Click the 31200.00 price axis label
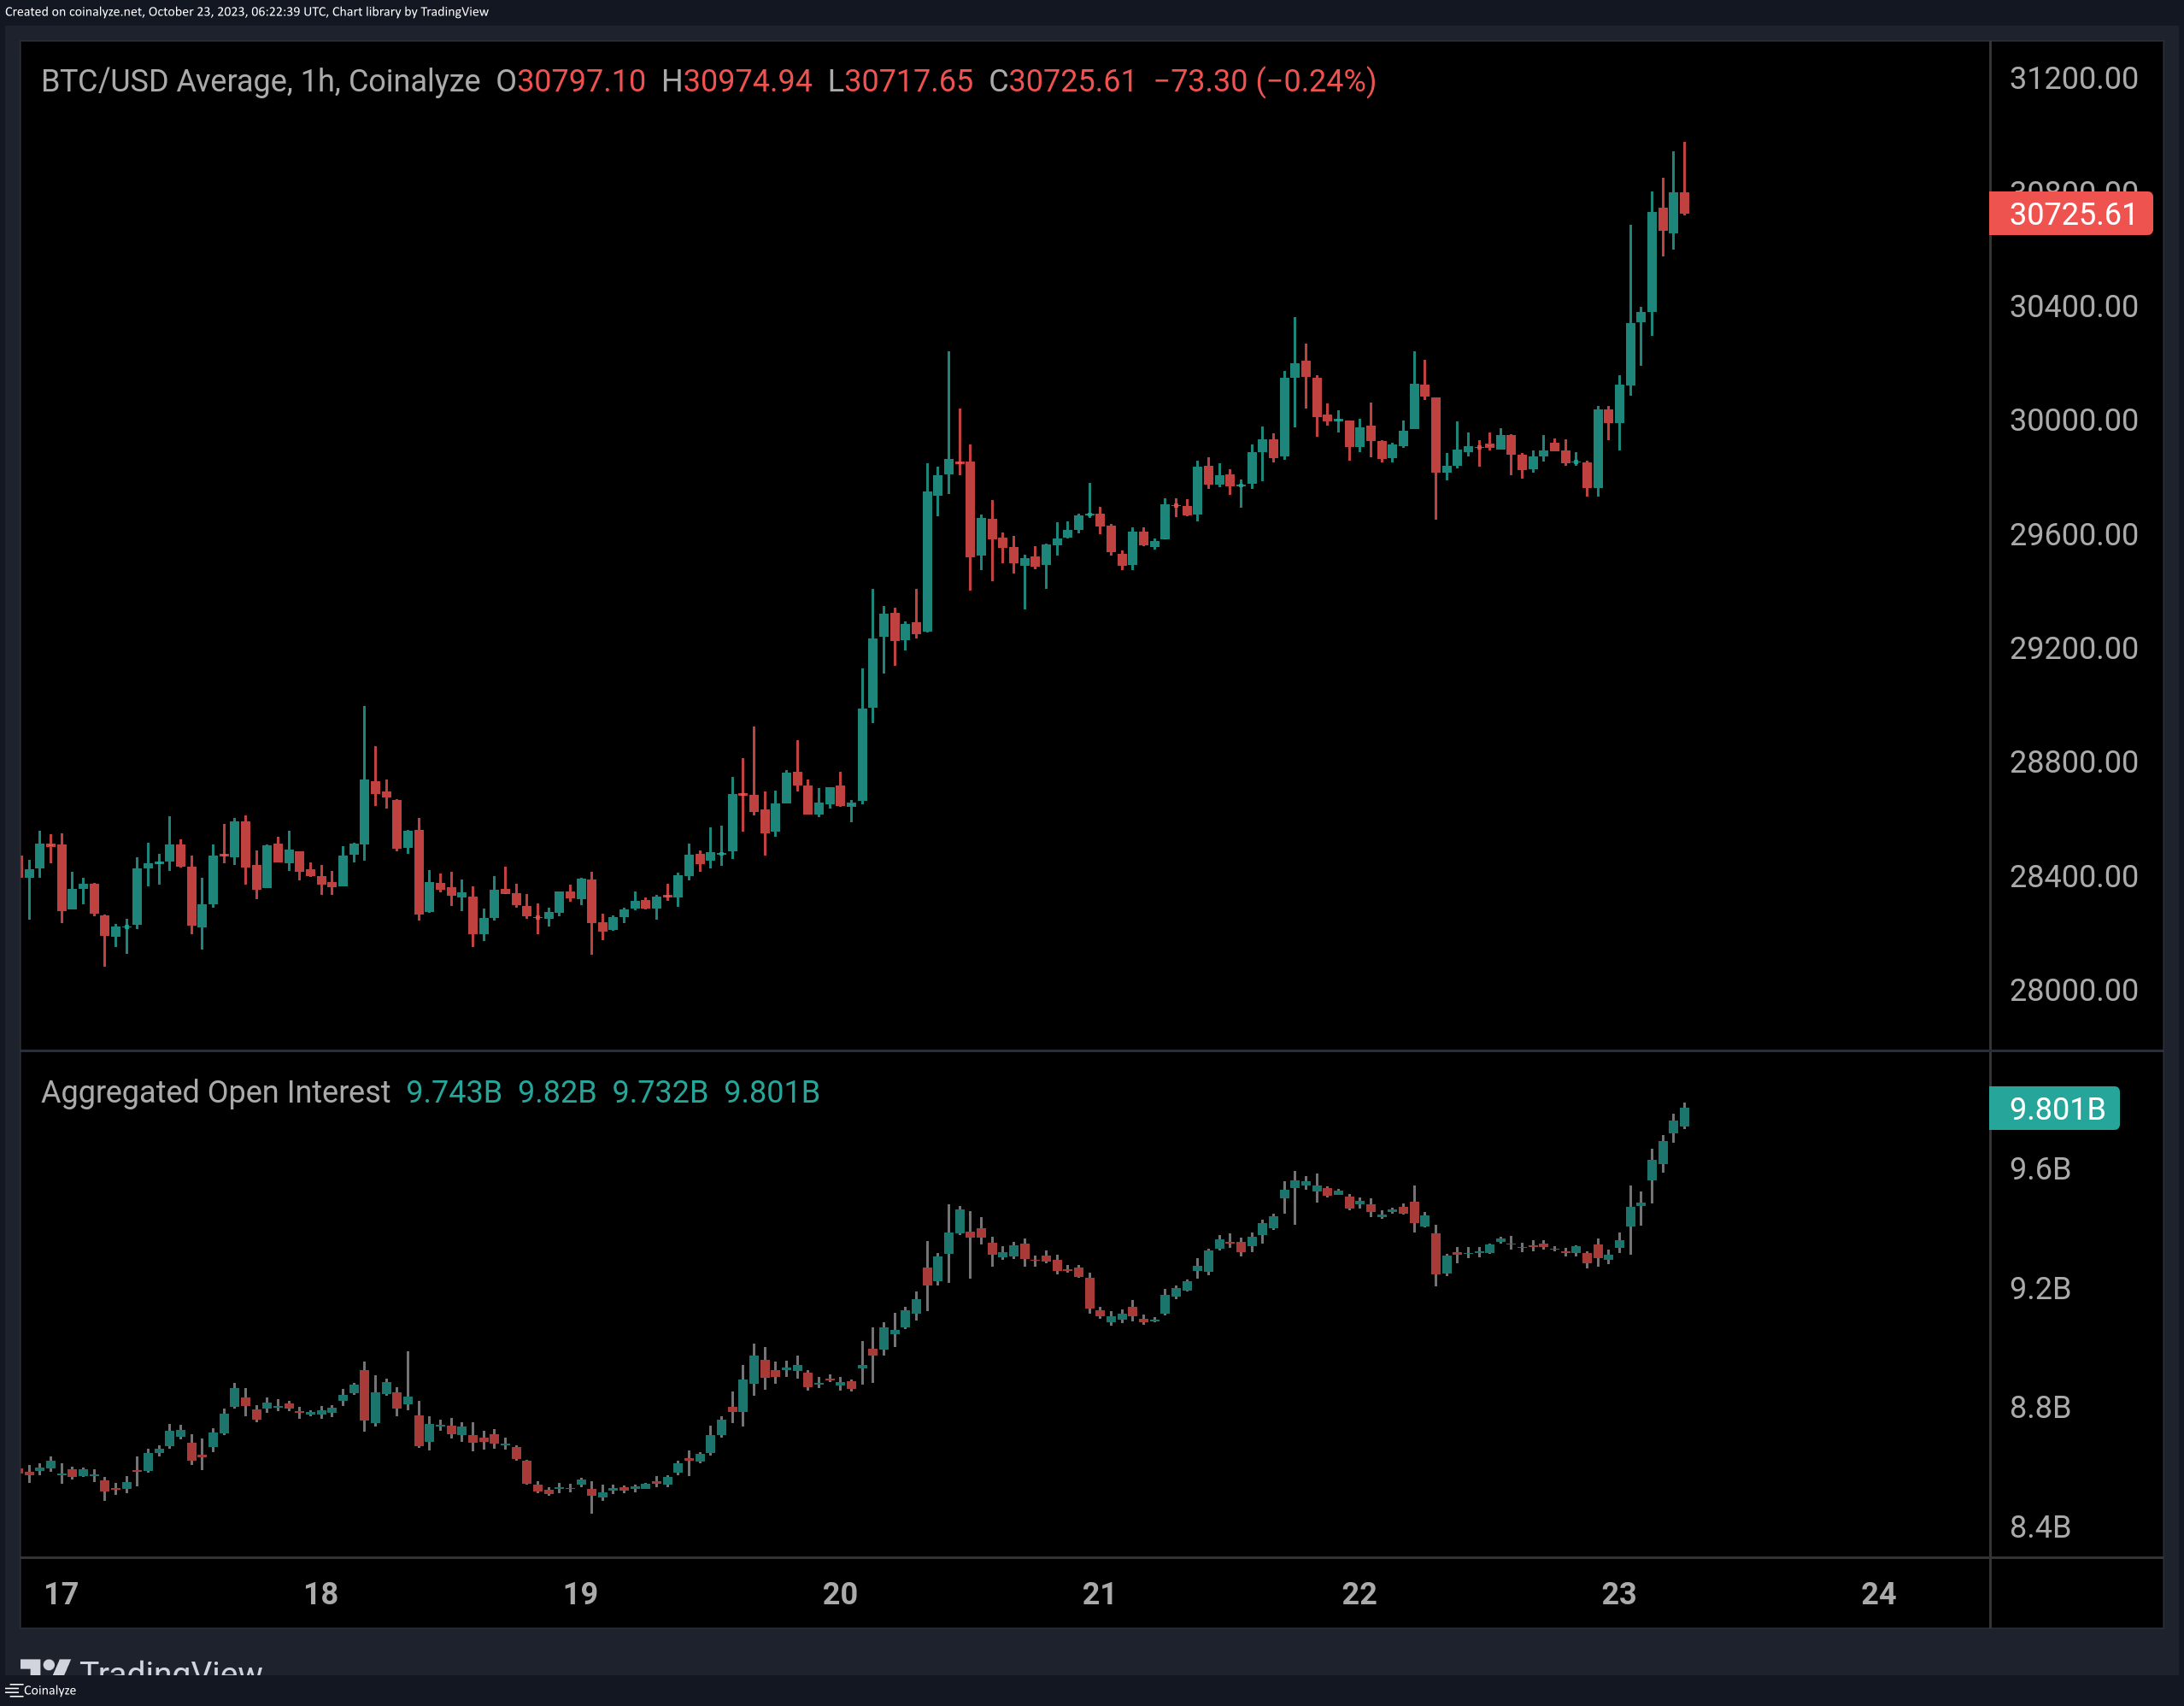Screen dimensions: 2184x1706 (2073, 78)
